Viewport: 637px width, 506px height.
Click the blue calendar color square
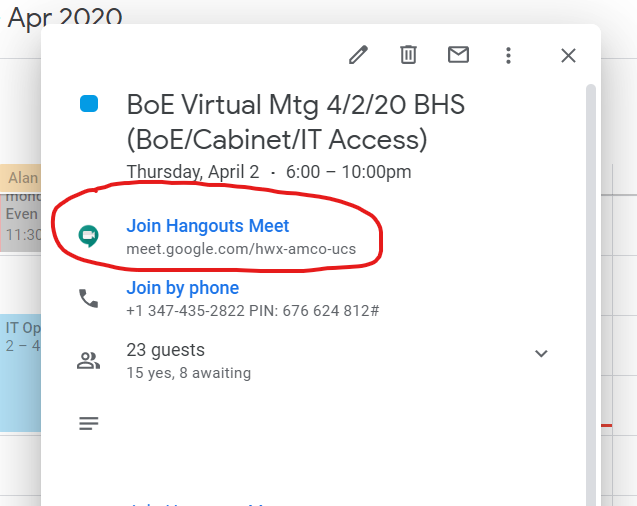pyautogui.click(x=89, y=104)
